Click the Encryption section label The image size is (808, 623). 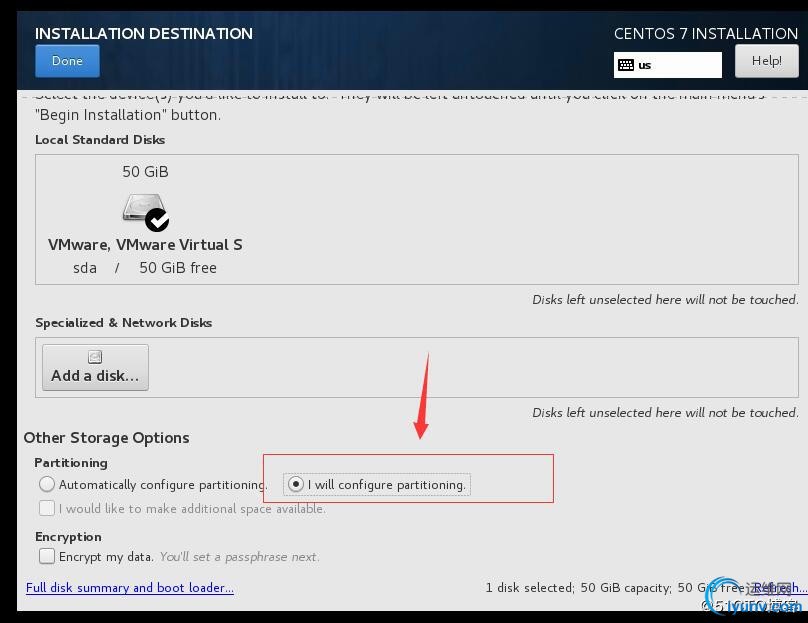[x=68, y=536]
